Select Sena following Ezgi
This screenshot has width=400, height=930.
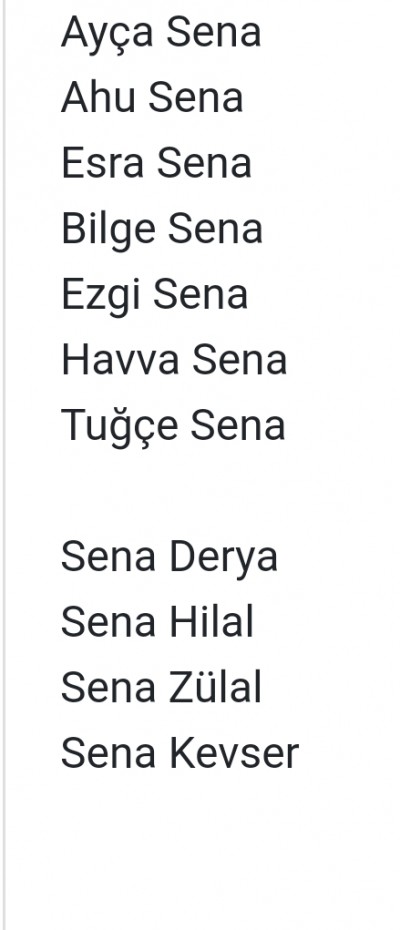point(201,295)
